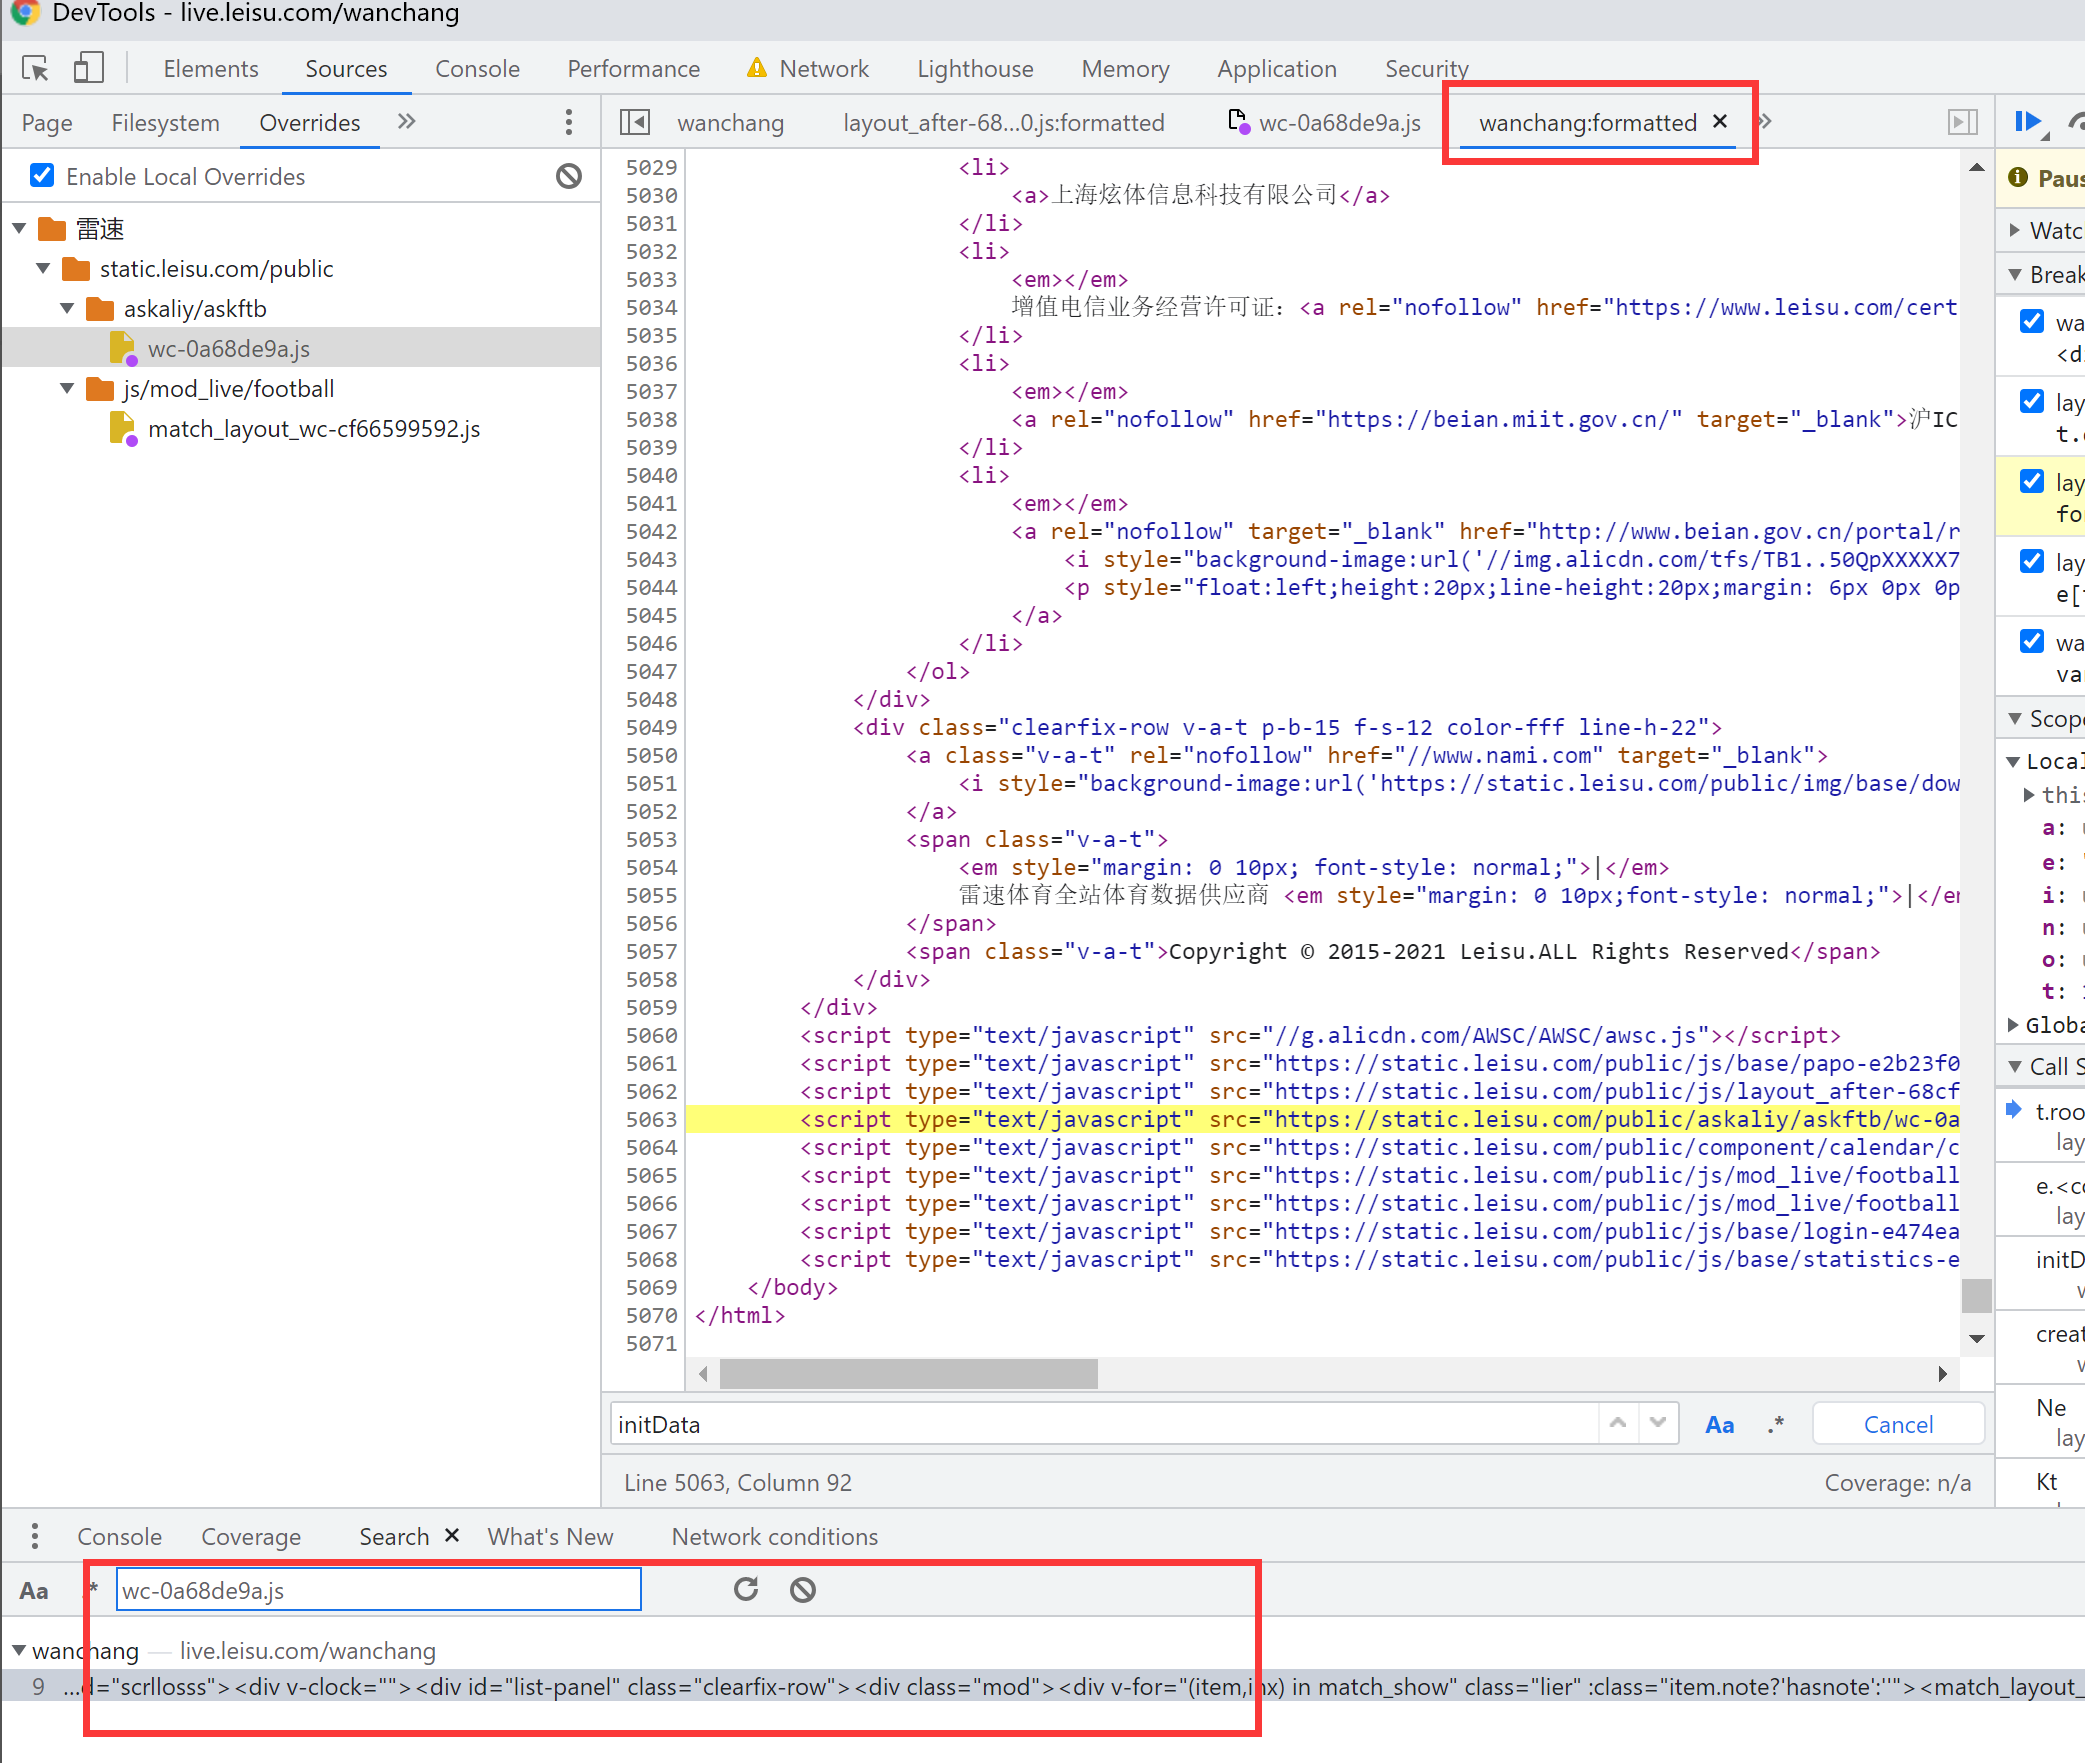Collapse the 雷速 root folder
Screen dimensions: 2085x1763
[19, 229]
